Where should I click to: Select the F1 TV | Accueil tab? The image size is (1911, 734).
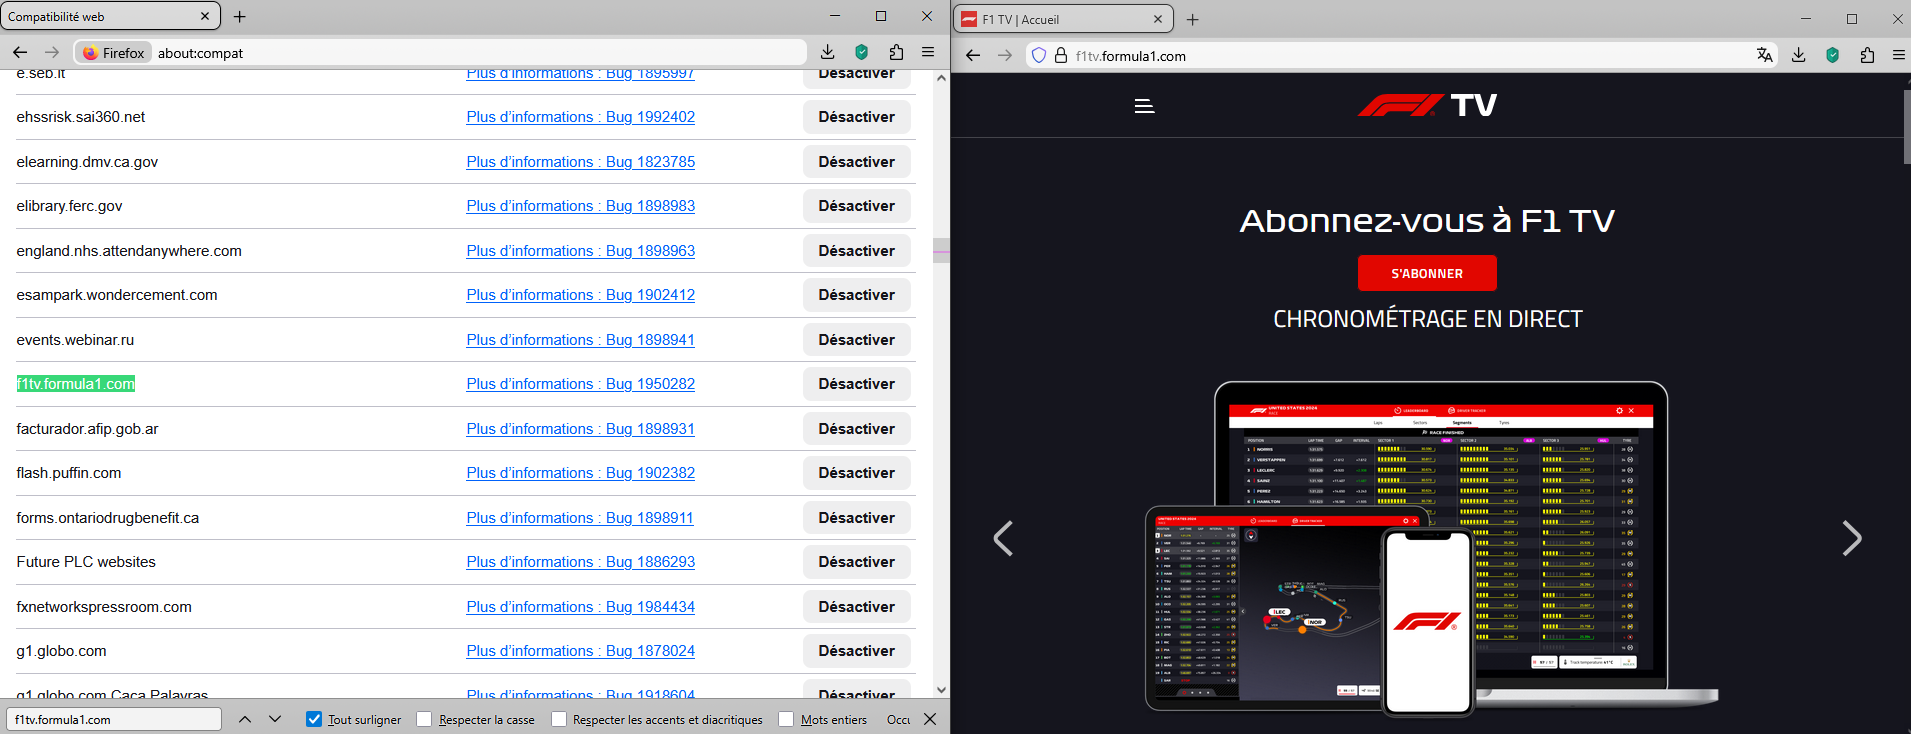(x=1062, y=19)
